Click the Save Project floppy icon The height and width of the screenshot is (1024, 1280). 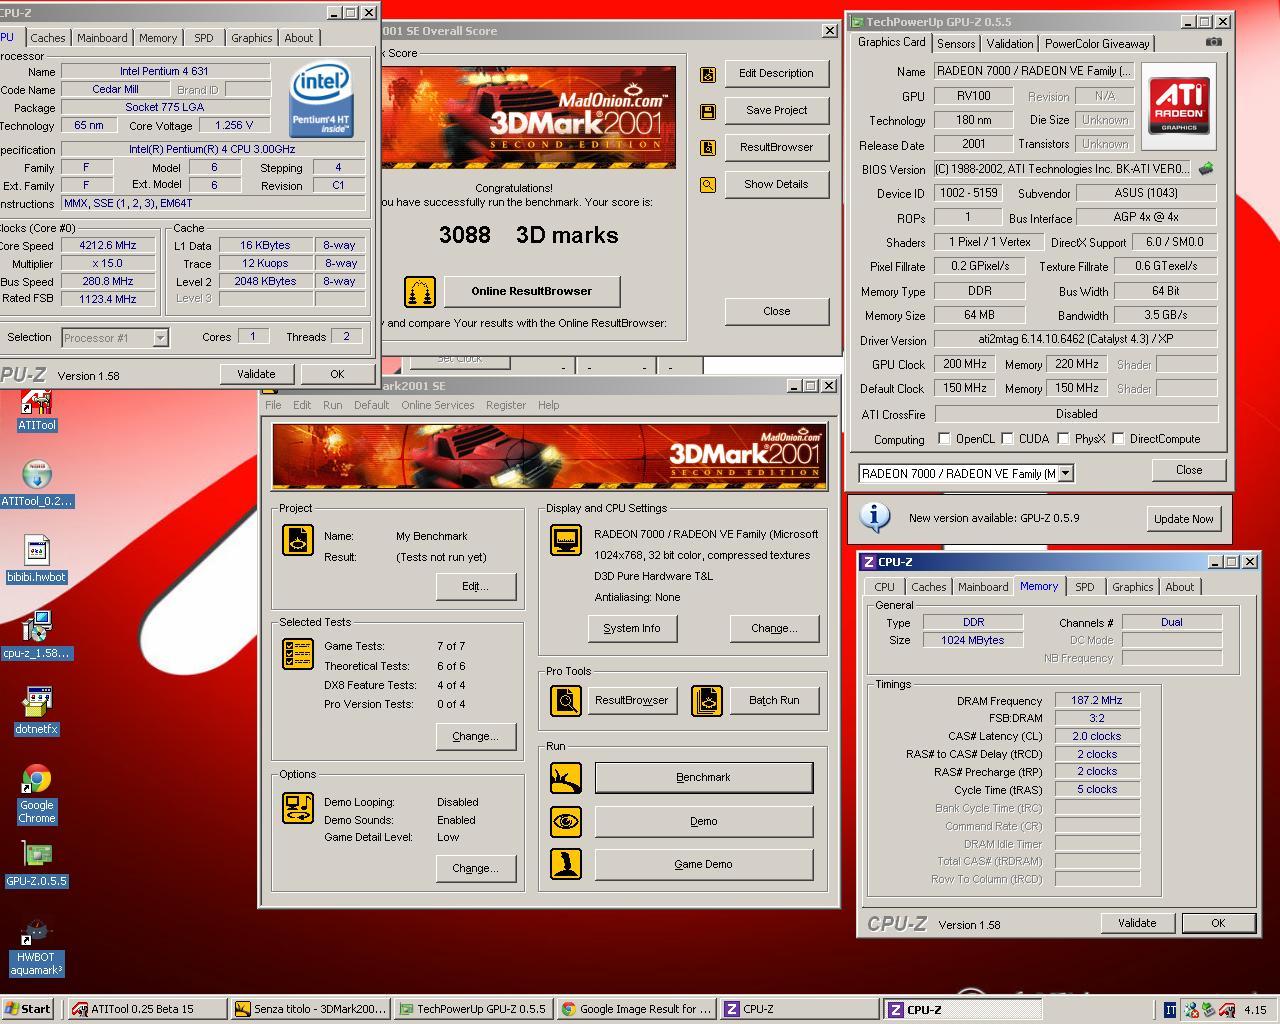click(x=708, y=111)
